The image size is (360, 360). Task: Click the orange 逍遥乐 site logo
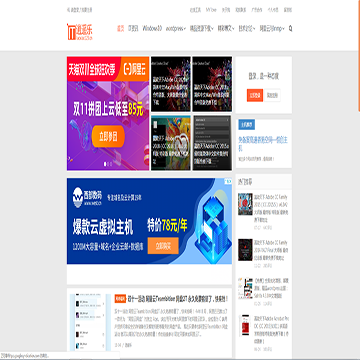coord(80,32)
